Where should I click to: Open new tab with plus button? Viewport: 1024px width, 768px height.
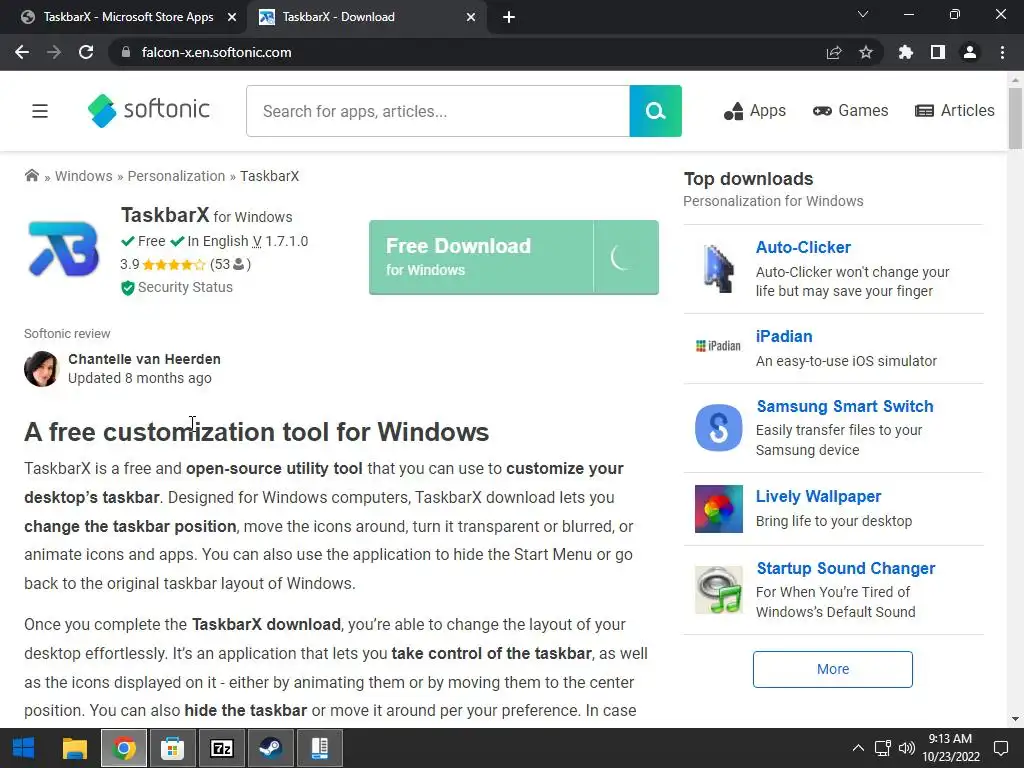coord(509,17)
